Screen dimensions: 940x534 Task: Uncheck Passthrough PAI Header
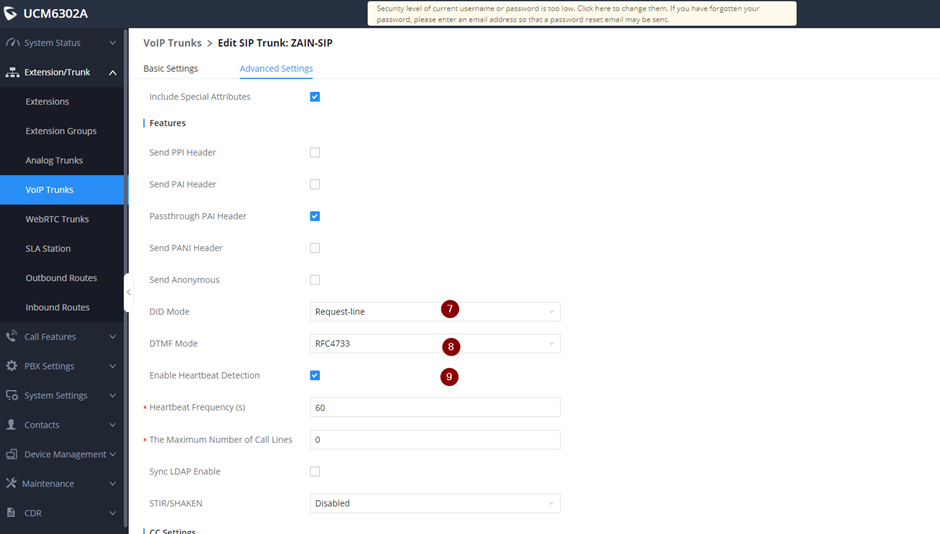pyautogui.click(x=315, y=216)
